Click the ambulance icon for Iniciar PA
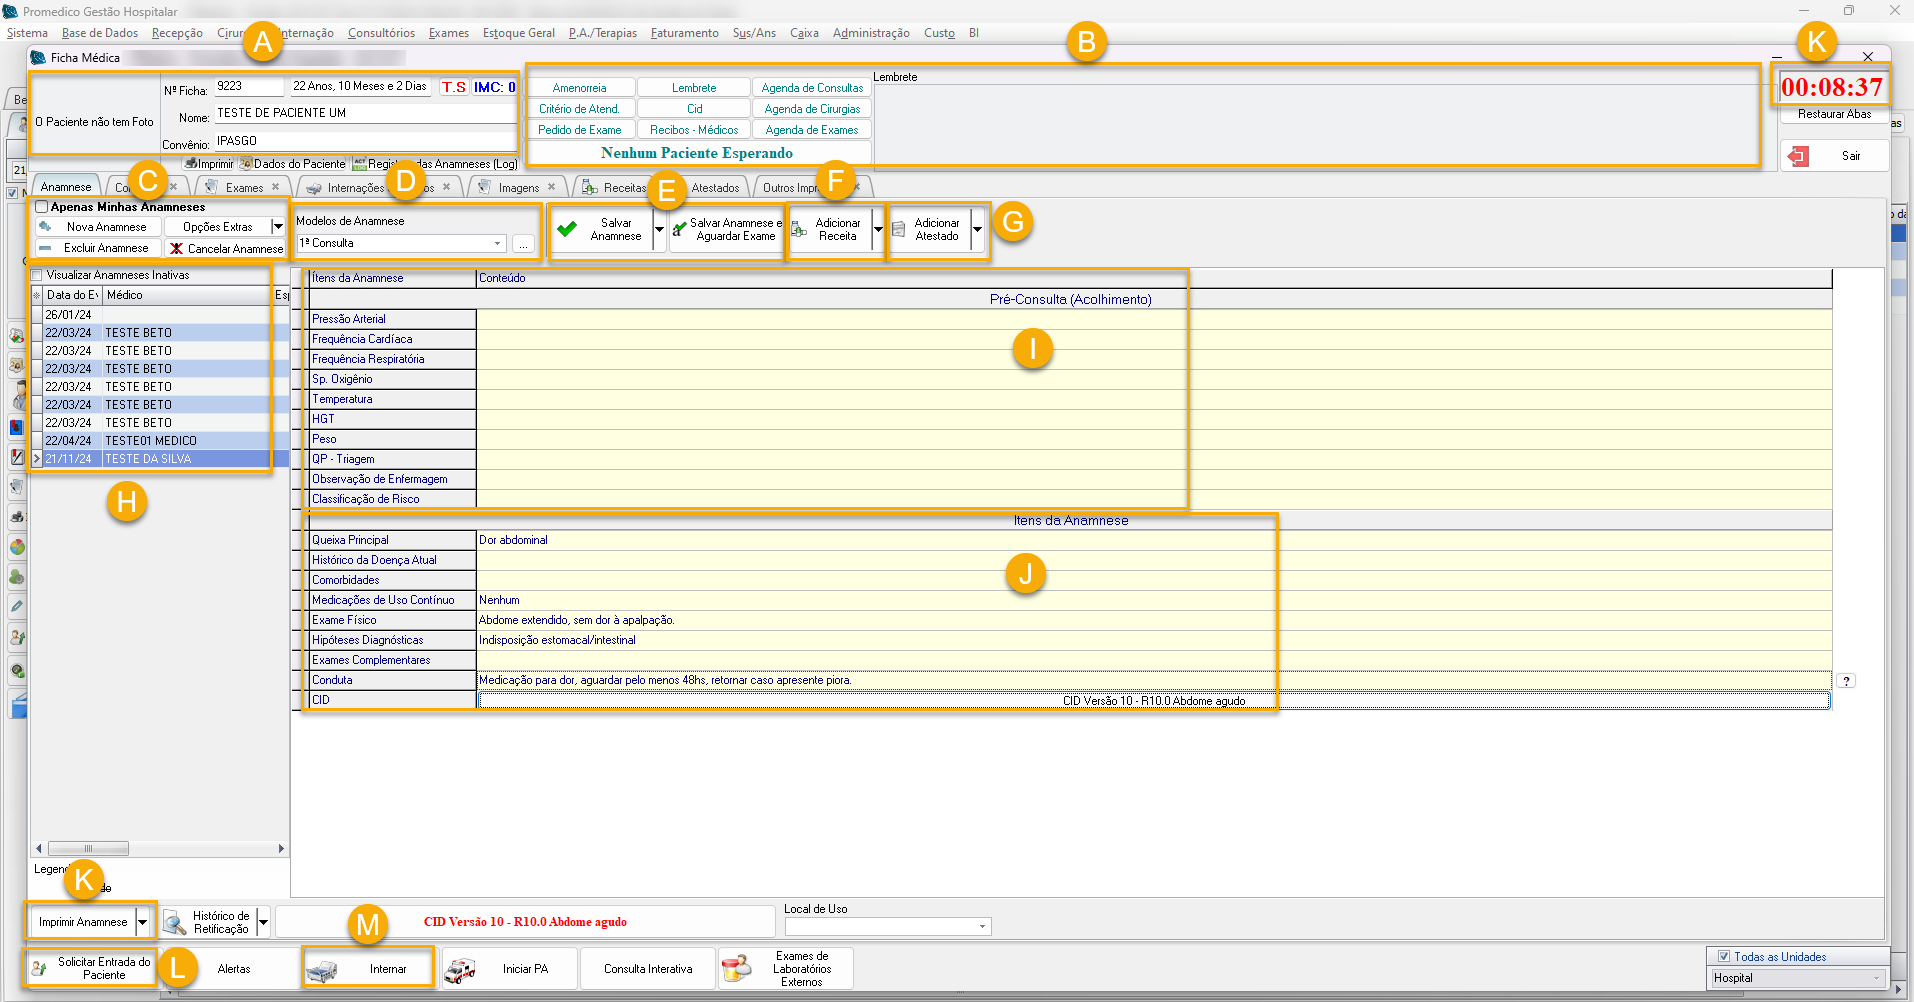The image size is (1914, 1002). (460, 969)
